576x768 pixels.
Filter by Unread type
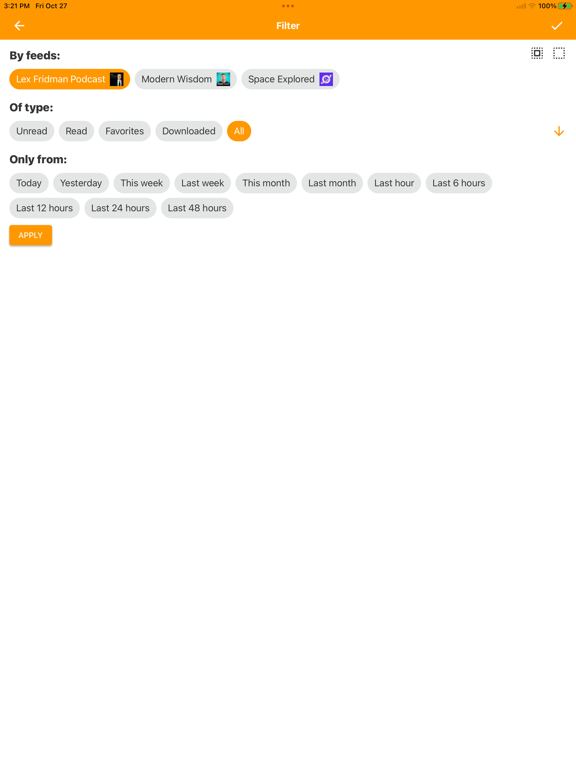pos(32,131)
